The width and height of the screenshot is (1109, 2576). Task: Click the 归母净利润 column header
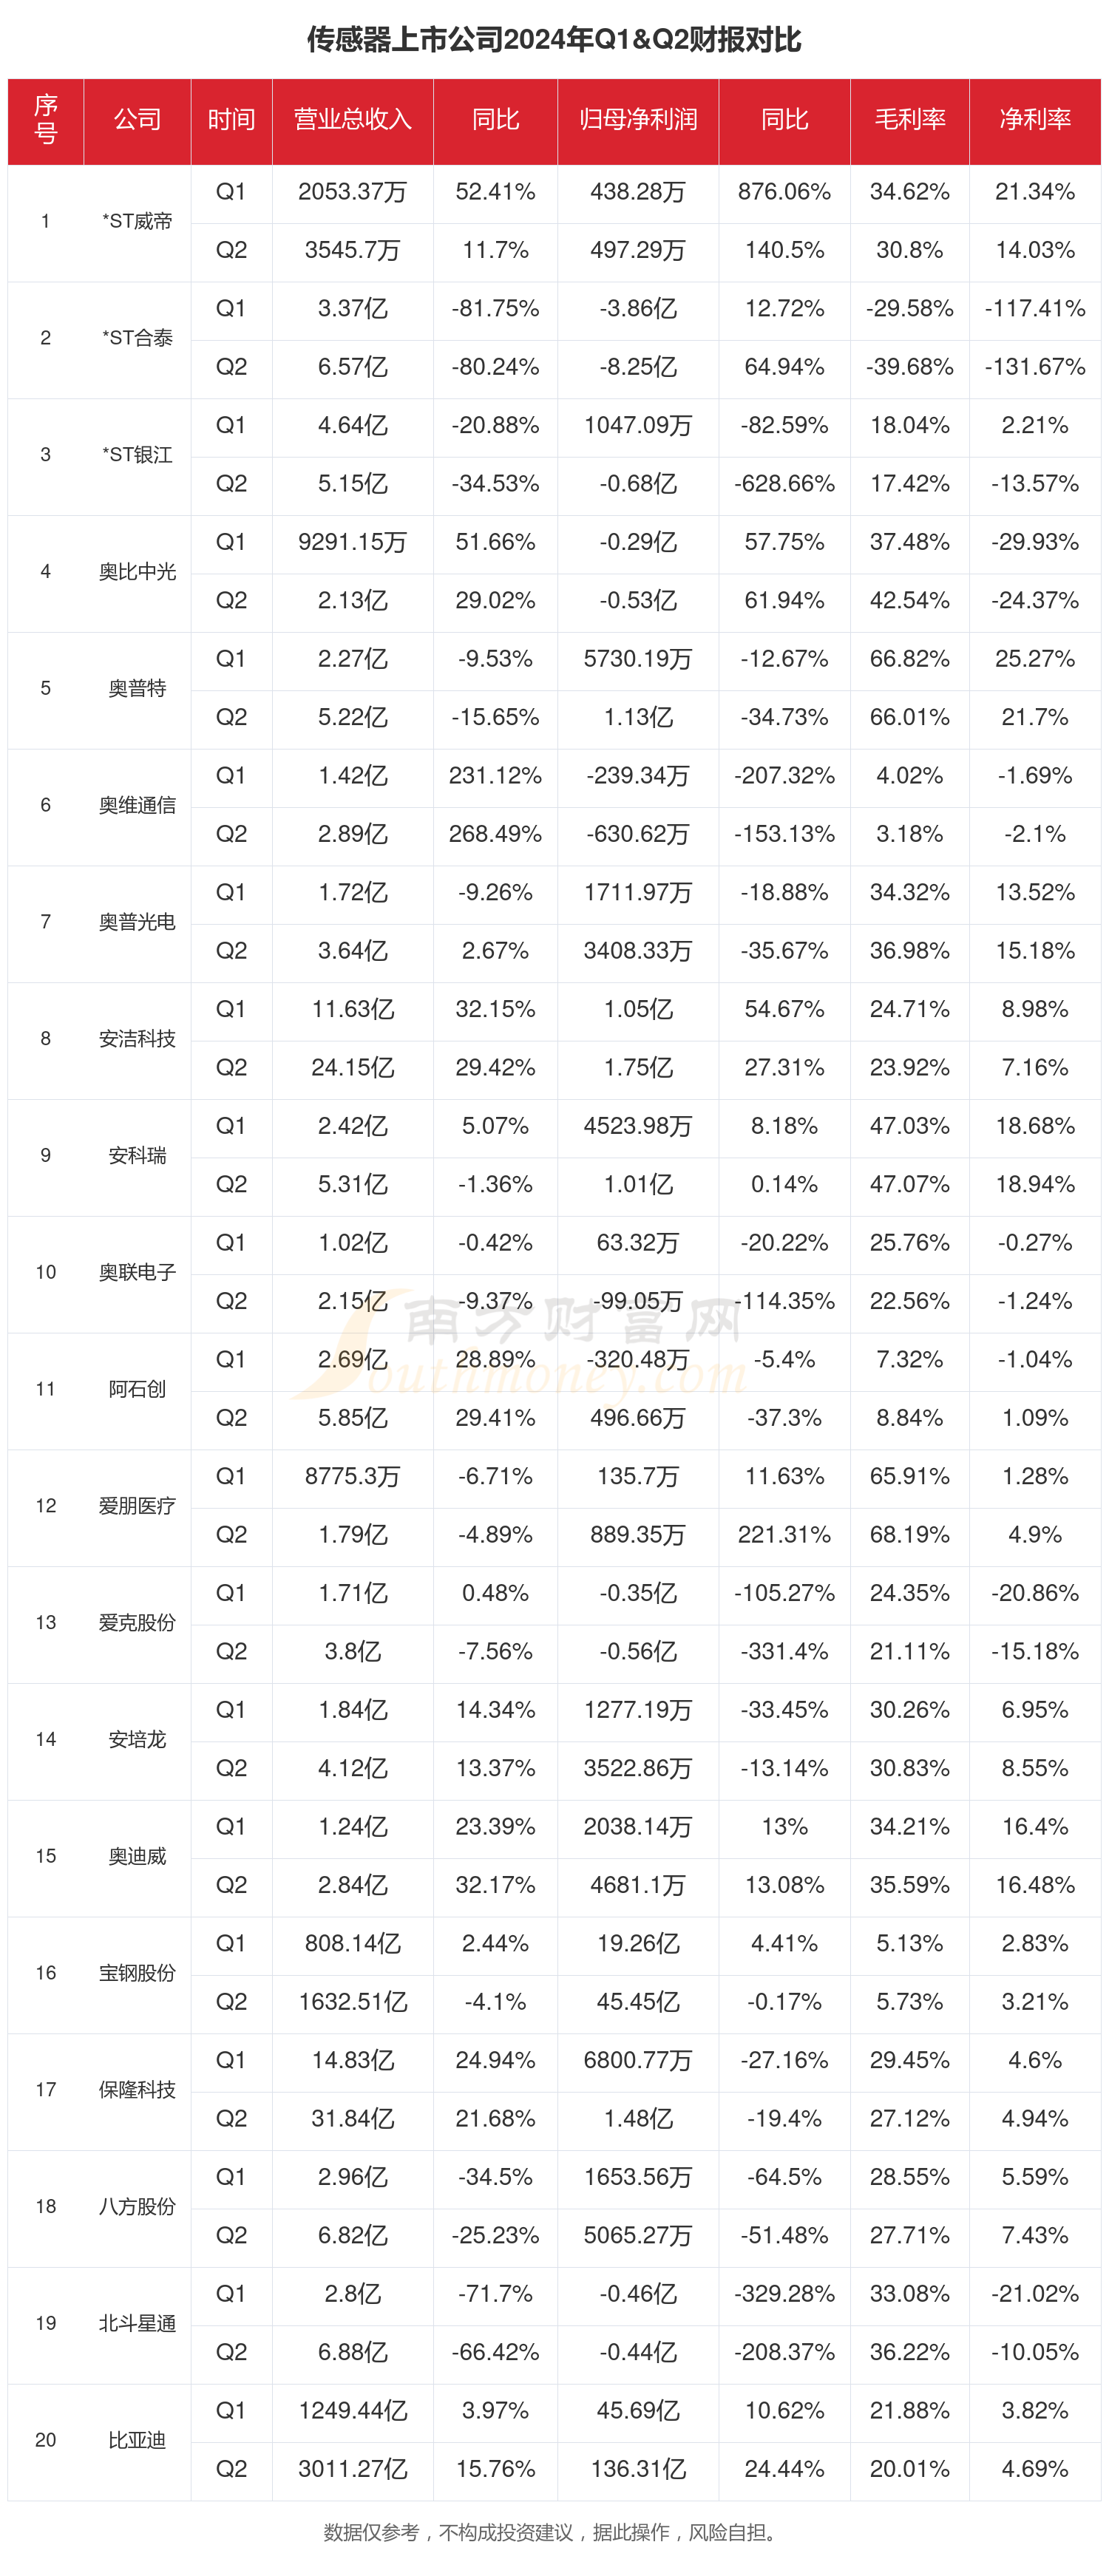638,120
